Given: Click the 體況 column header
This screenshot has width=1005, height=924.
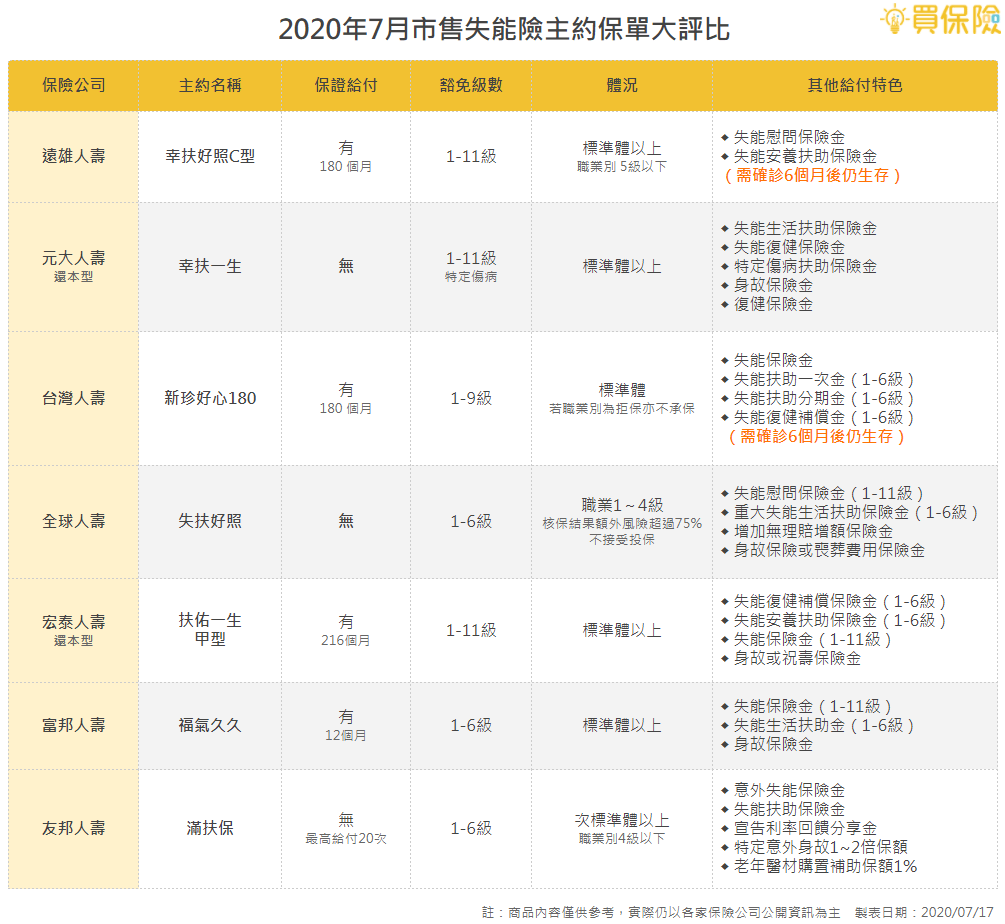Looking at the screenshot, I should pyautogui.click(x=622, y=85).
